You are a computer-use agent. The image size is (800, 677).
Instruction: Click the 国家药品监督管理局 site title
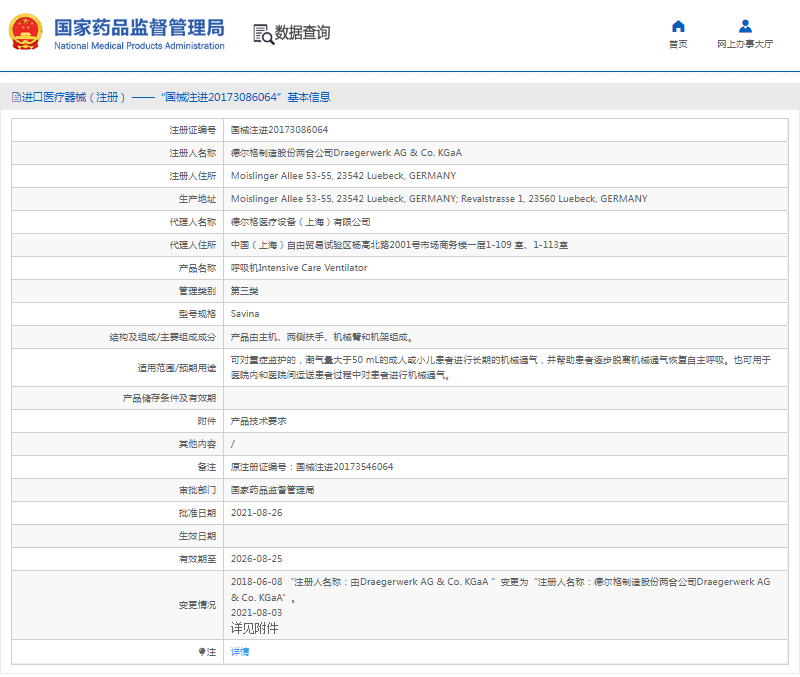[139, 27]
